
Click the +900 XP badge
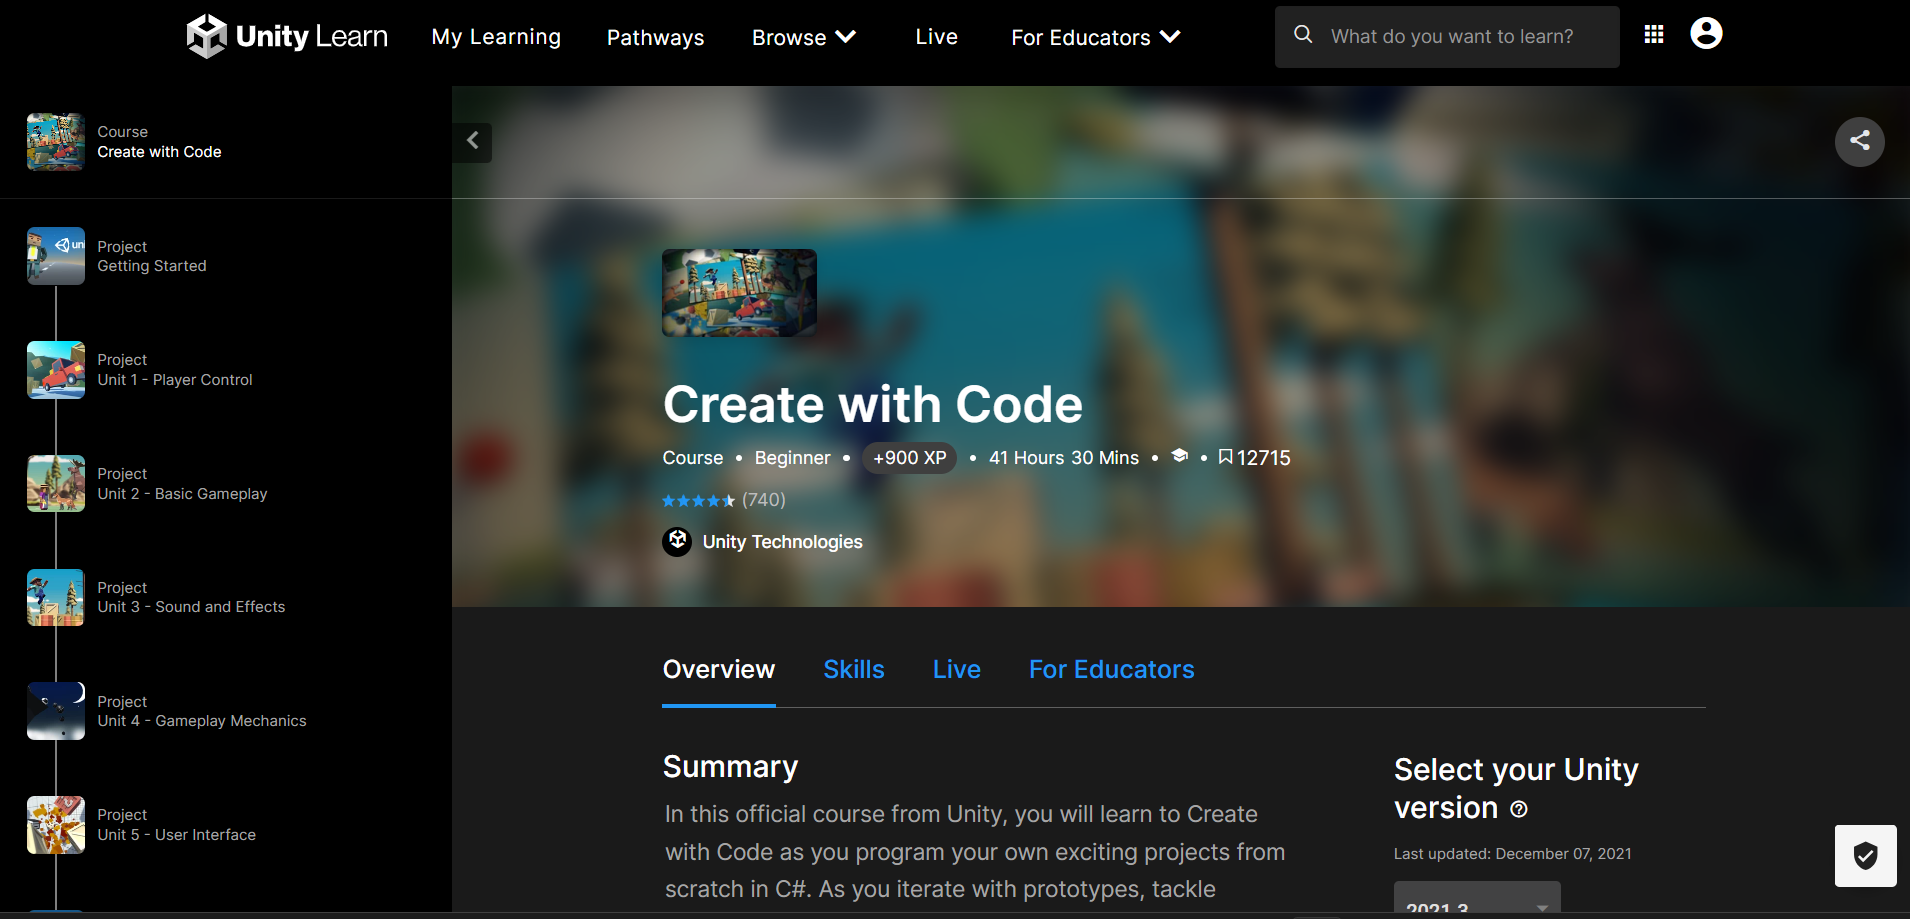pyautogui.click(x=909, y=458)
